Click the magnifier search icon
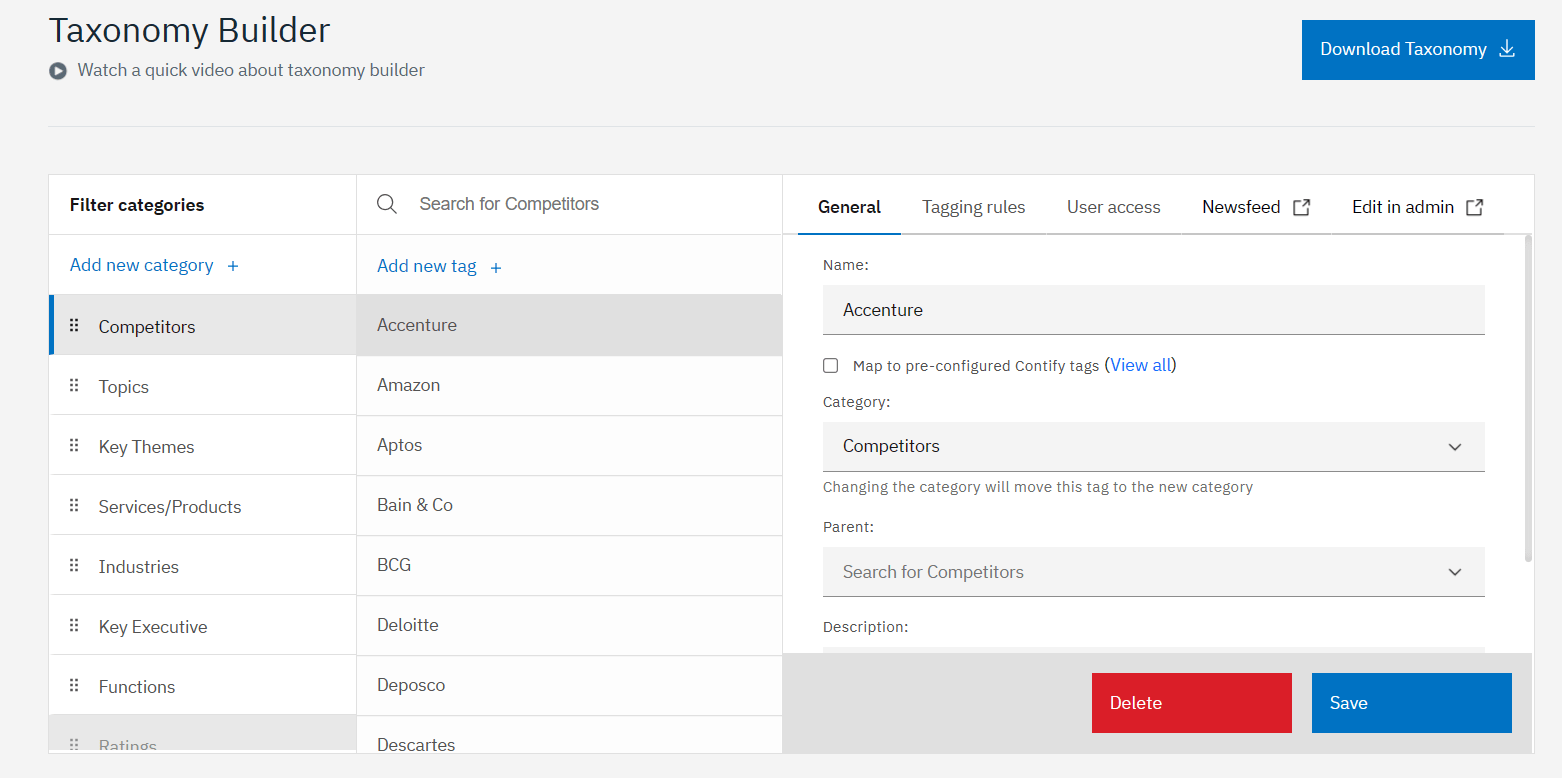The width and height of the screenshot is (1562, 778). coord(387,204)
